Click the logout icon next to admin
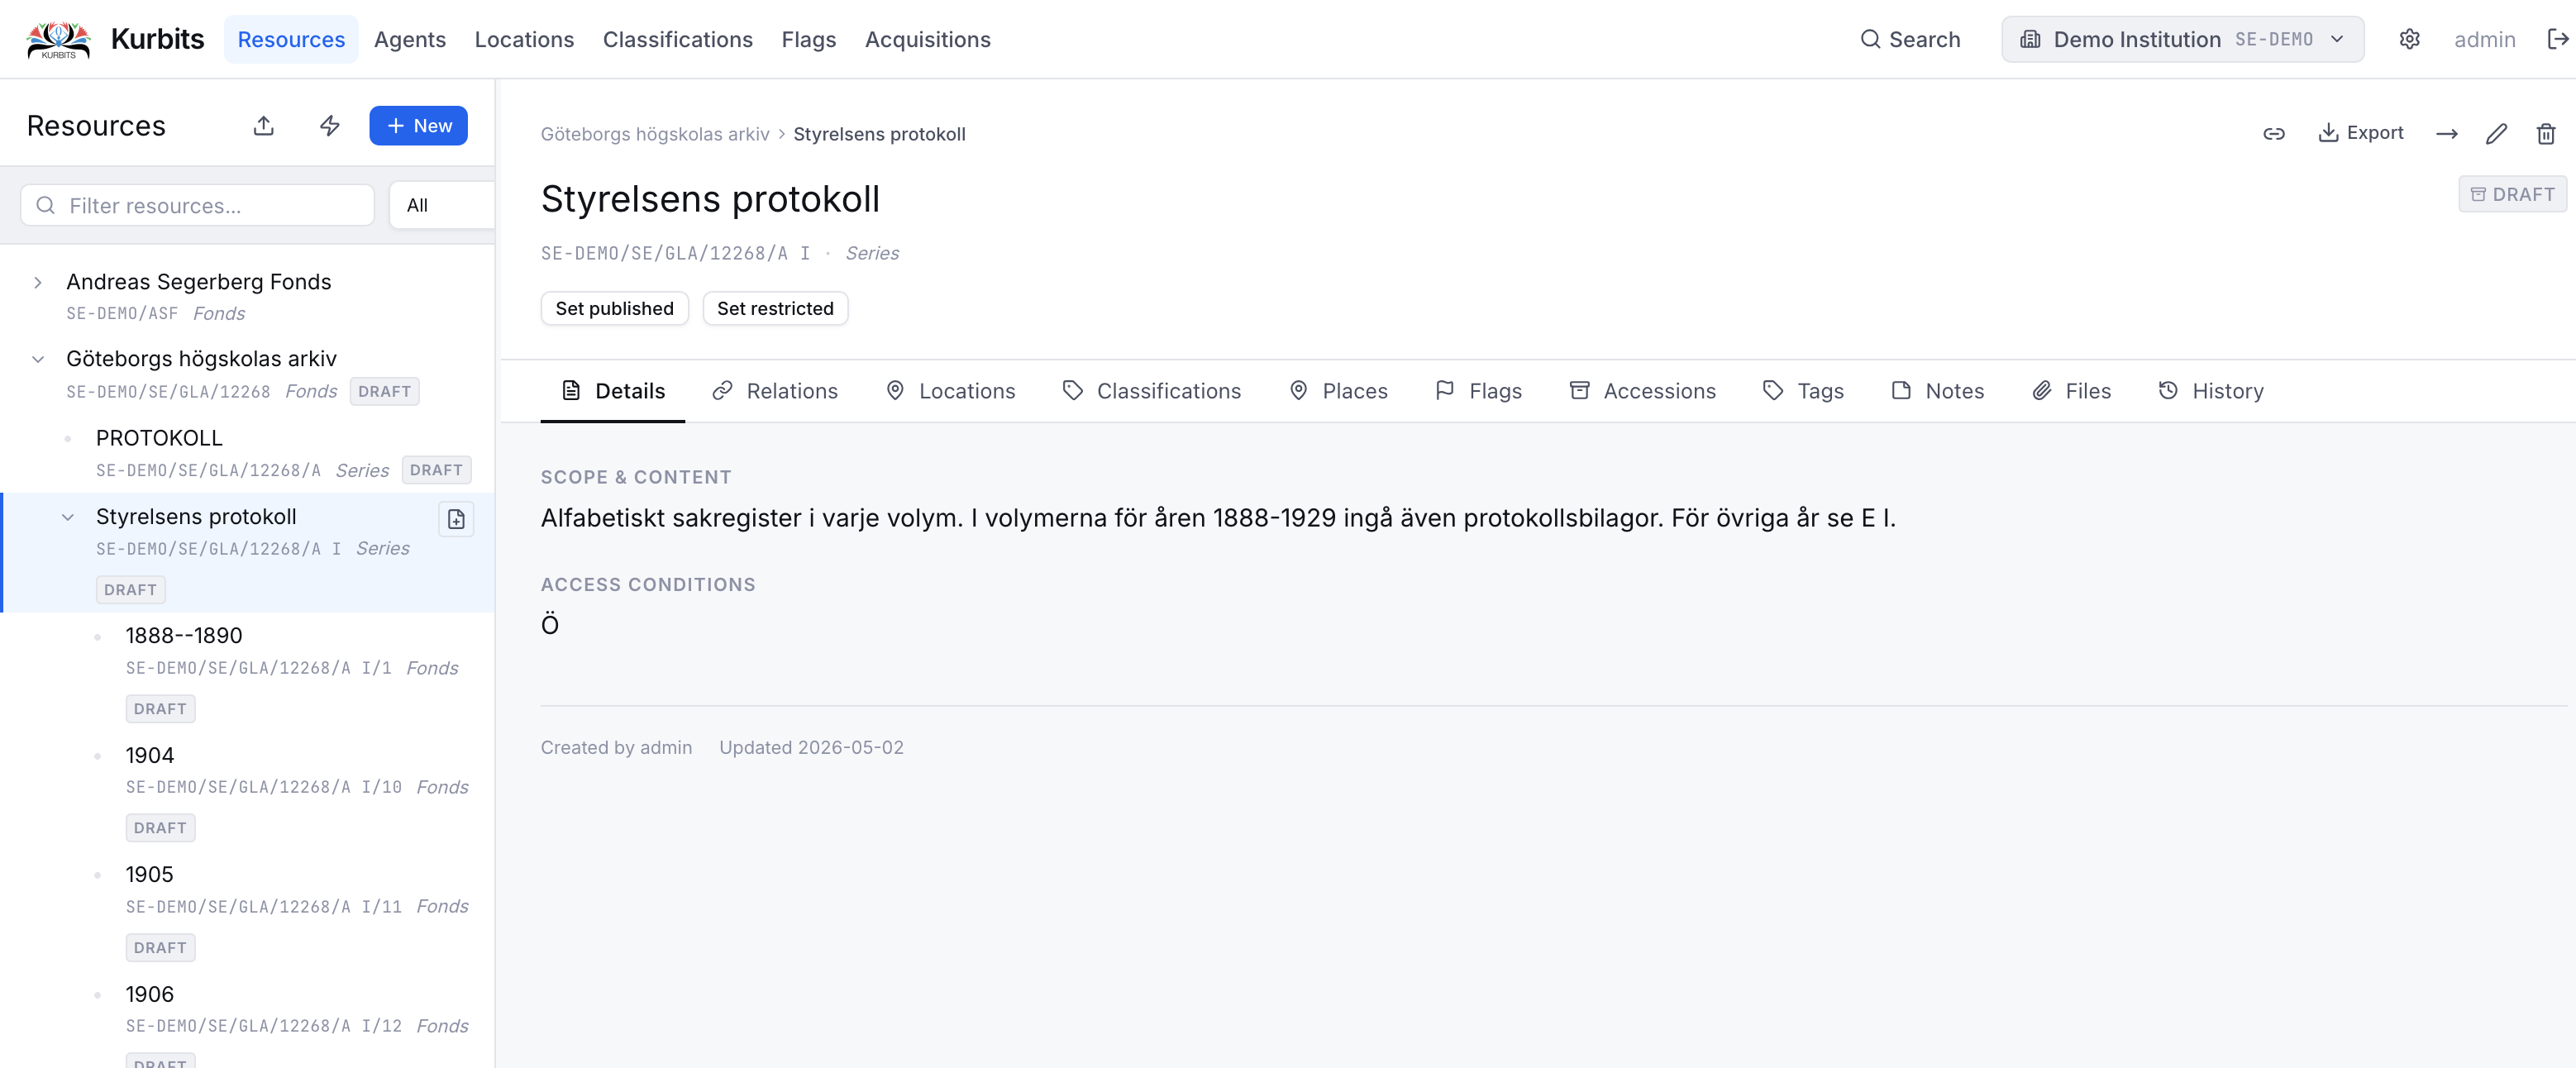The height and width of the screenshot is (1068, 2576). (2558, 39)
